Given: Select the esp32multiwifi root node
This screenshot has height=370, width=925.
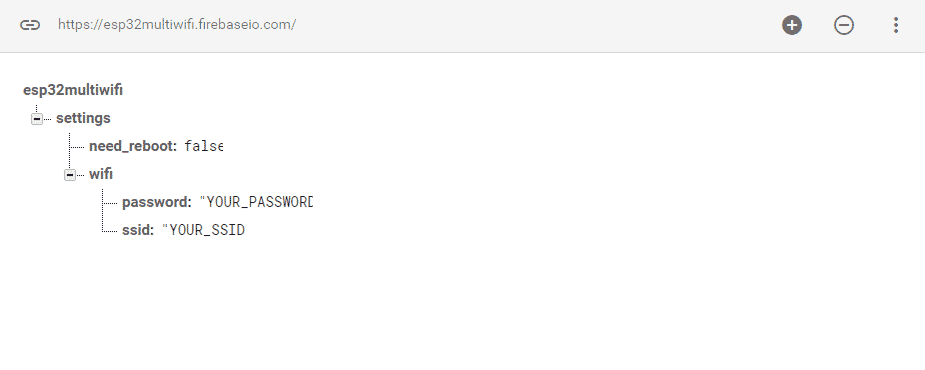Looking at the screenshot, I should click(73, 90).
